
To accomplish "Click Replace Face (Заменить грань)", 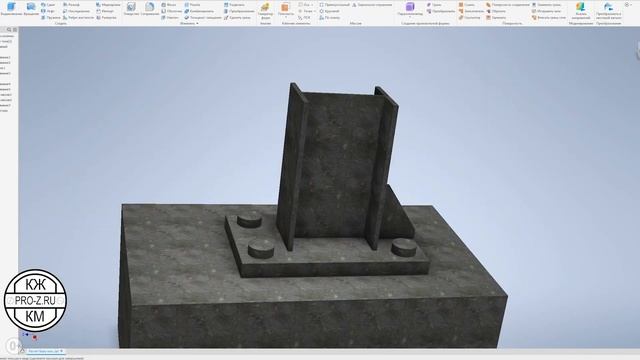I will 546,5.
